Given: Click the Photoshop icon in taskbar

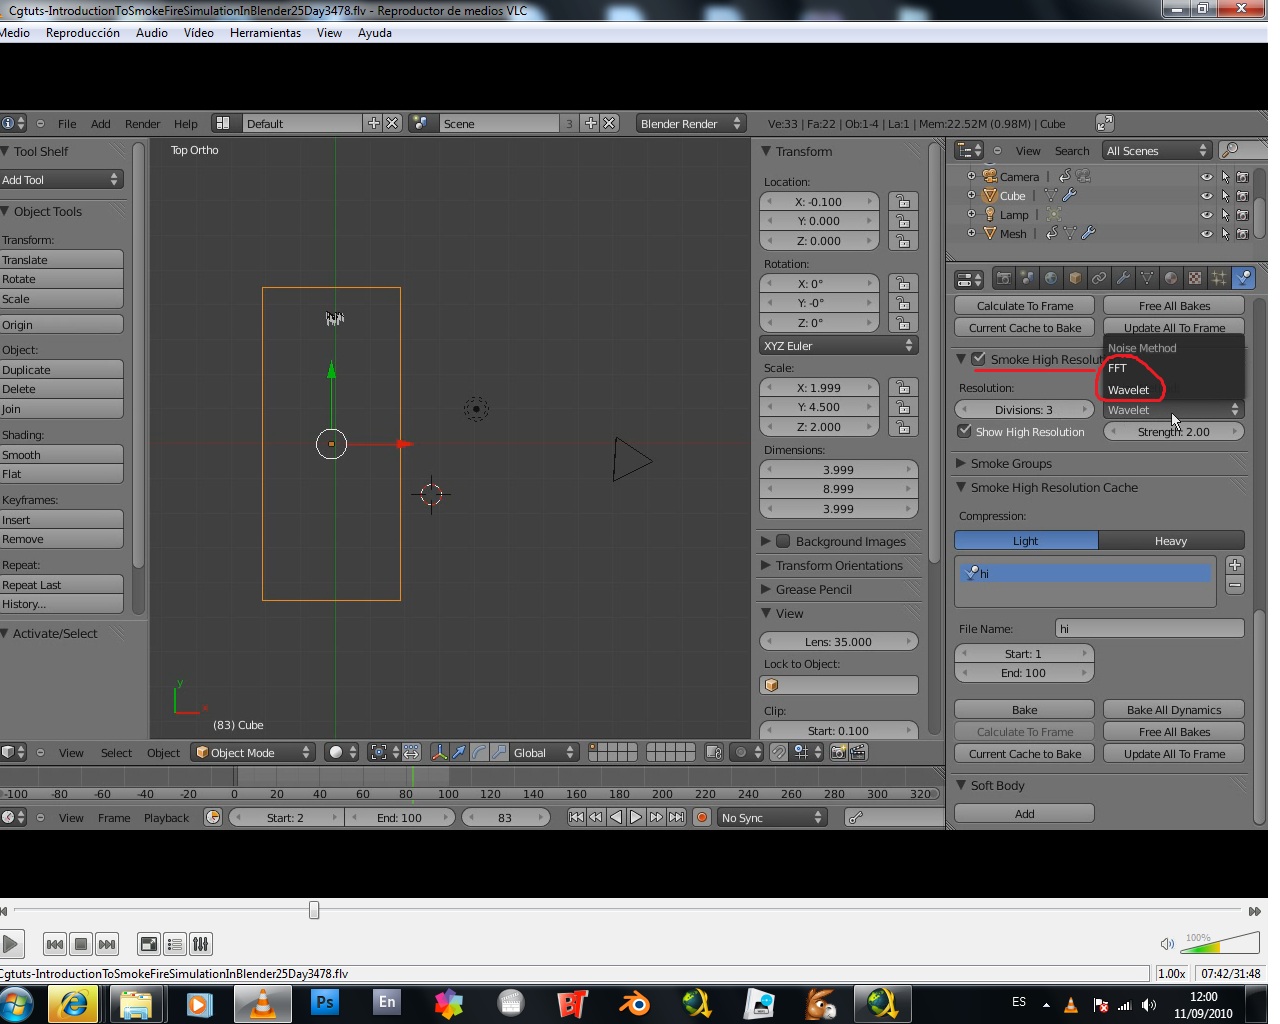Looking at the screenshot, I should (x=325, y=1002).
